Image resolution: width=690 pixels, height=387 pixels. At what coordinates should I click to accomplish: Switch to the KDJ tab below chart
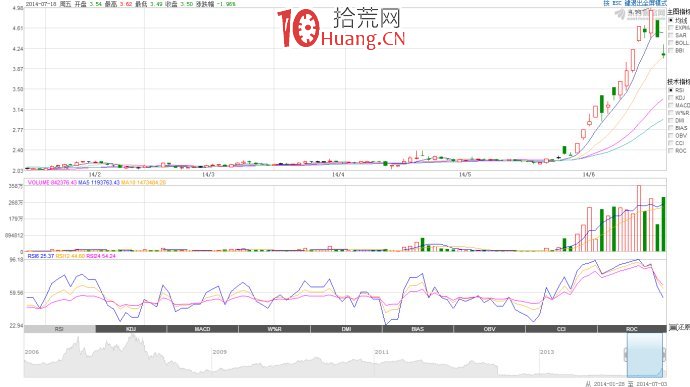tap(131, 329)
